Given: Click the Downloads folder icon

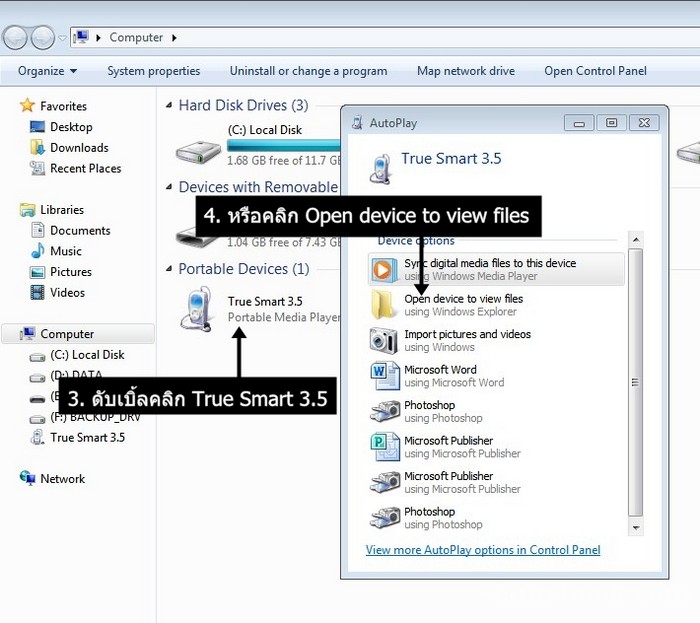Looking at the screenshot, I should click(37, 147).
